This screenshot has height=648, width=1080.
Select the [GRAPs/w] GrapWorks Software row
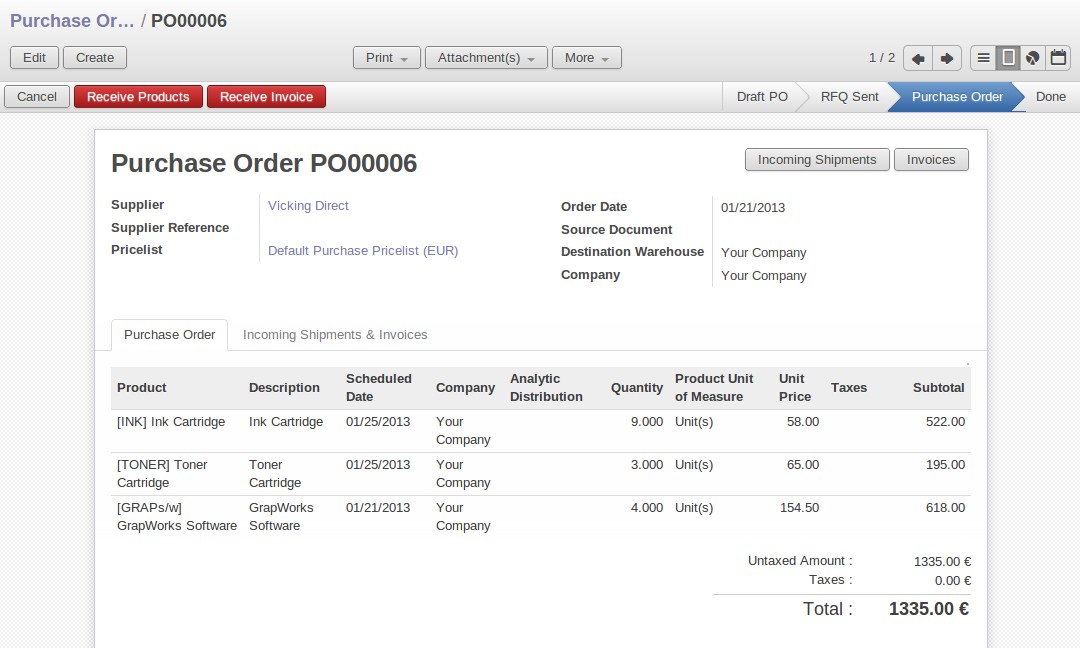[x=541, y=516]
